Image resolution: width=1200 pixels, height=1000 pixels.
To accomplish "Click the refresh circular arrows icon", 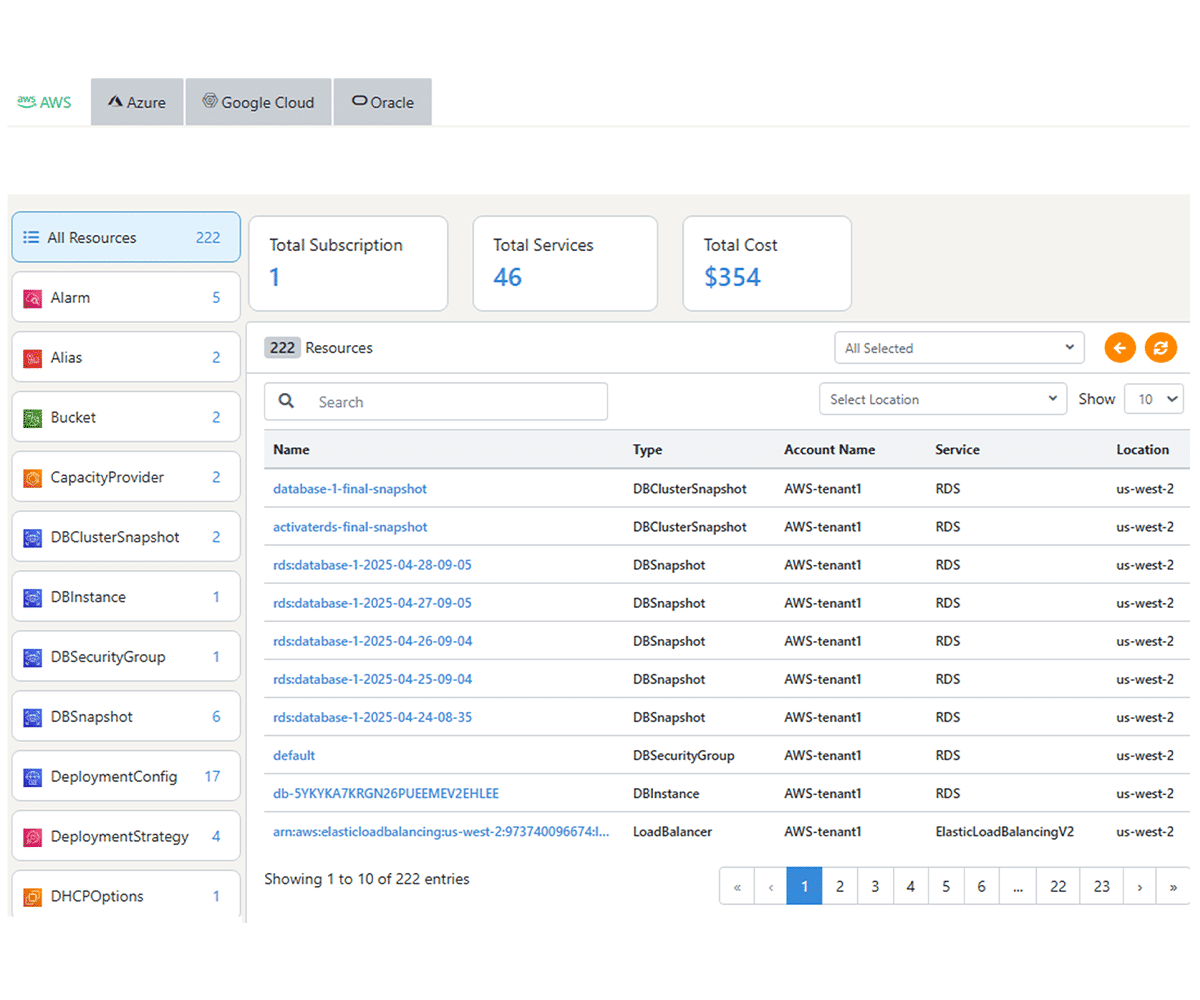I will pyautogui.click(x=1161, y=348).
